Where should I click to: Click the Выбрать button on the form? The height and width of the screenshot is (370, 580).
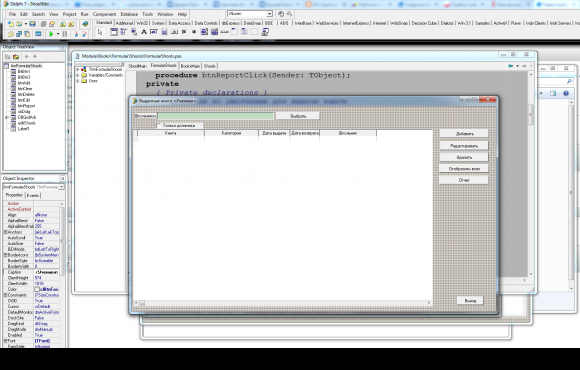298,116
